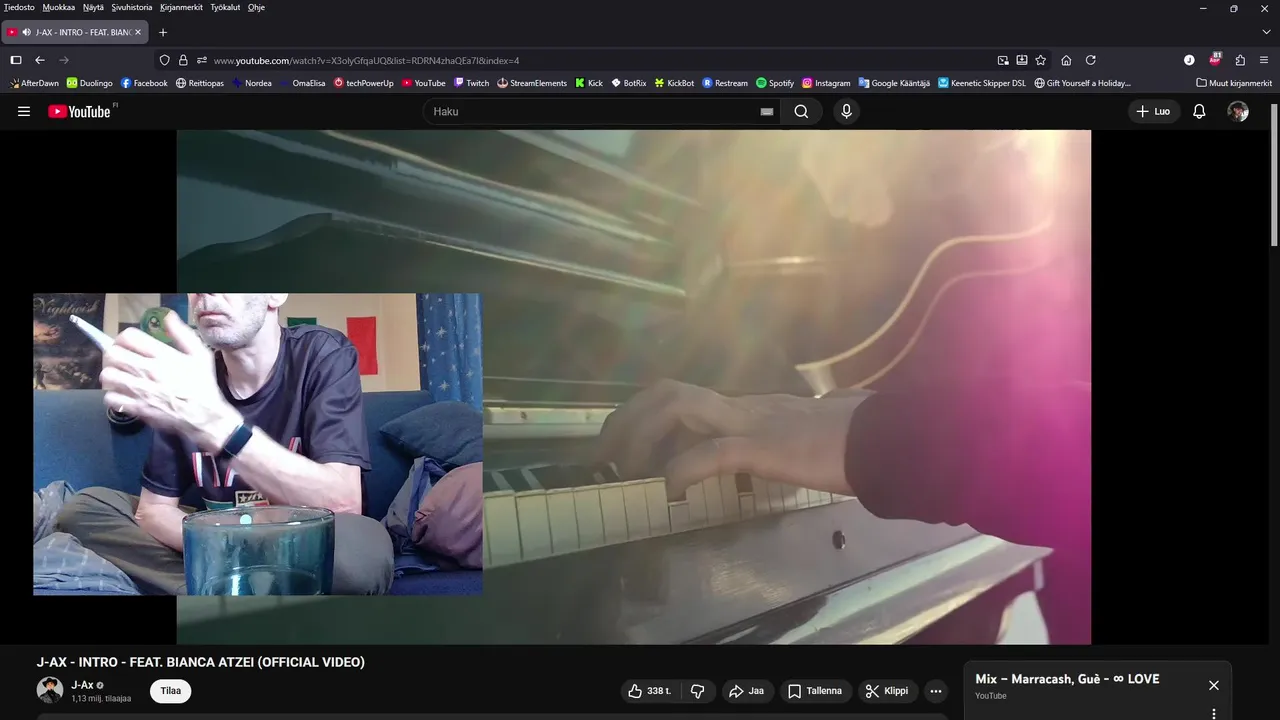Open Google Kääntäjä bookmark
This screenshot has height=720, width=1280.
(894, 83)
